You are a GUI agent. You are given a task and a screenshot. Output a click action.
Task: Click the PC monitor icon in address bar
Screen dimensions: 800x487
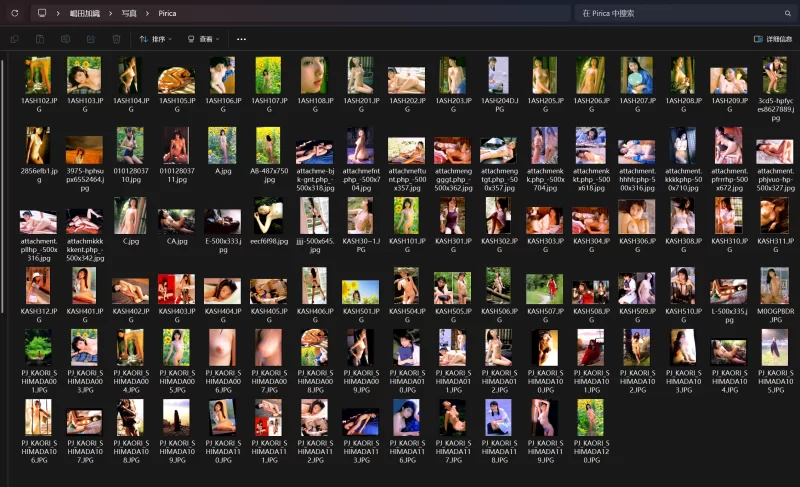[42, 13]
